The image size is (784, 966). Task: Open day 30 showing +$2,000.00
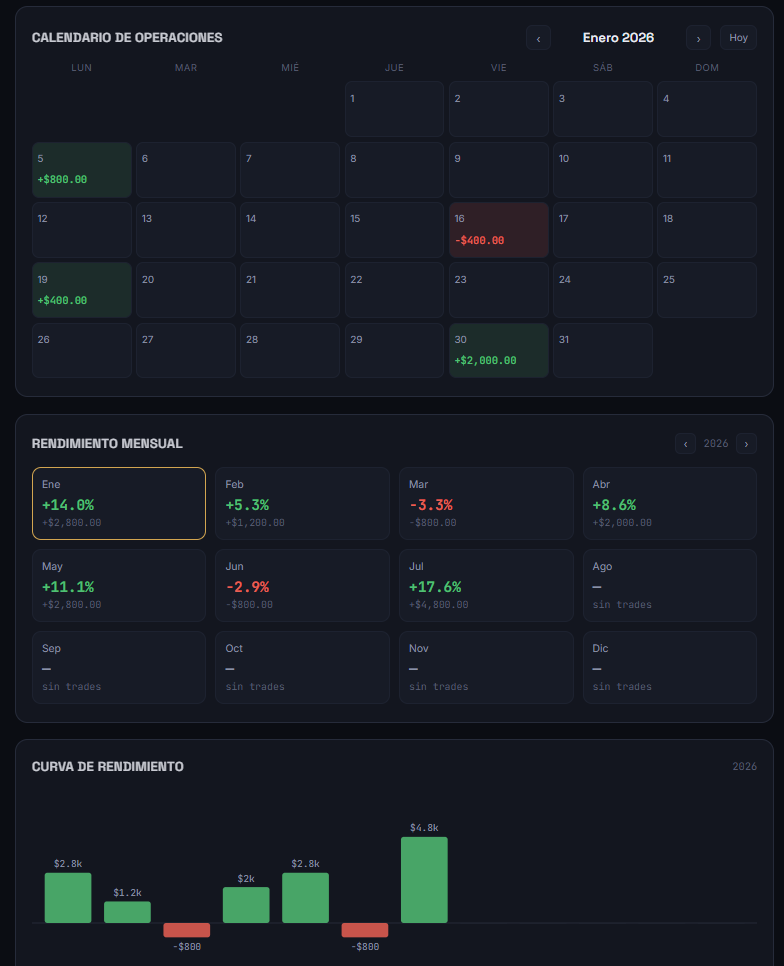tap(499, 351)
